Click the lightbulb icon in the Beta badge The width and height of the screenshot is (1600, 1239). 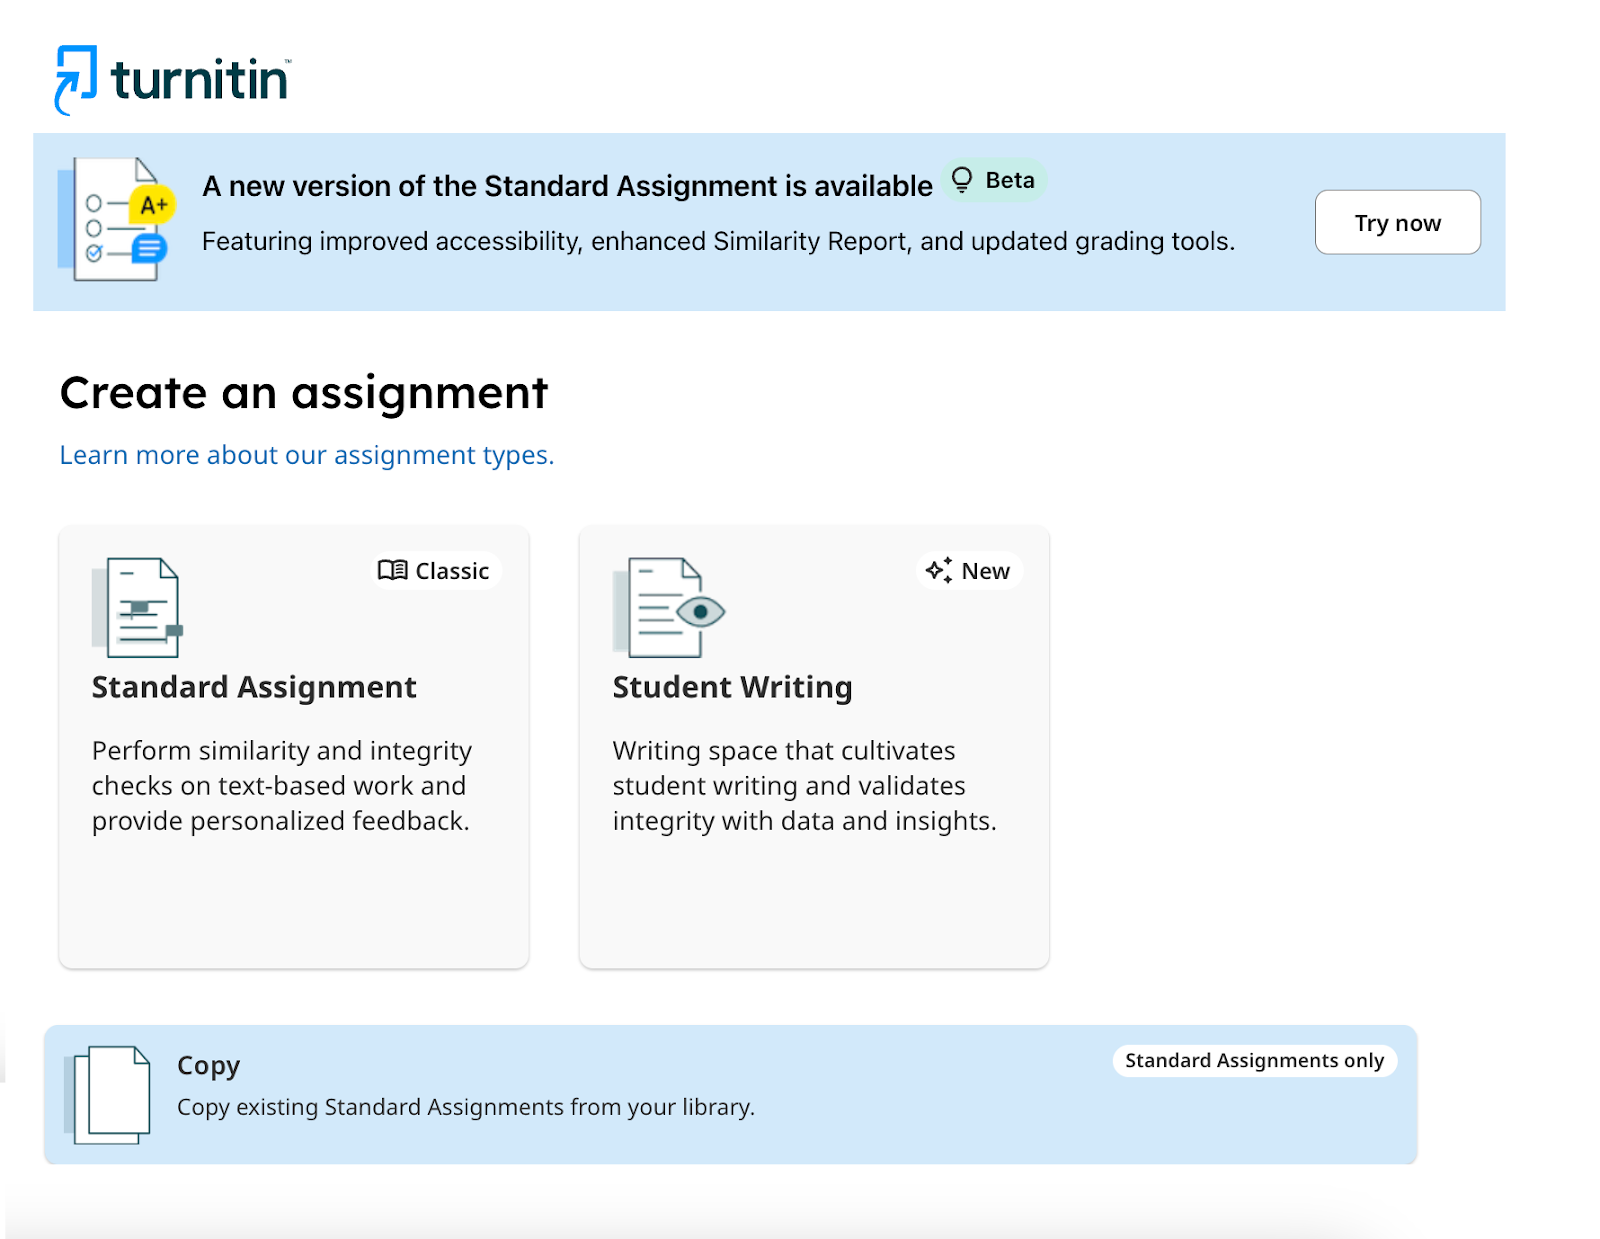(x=962, y=180)
